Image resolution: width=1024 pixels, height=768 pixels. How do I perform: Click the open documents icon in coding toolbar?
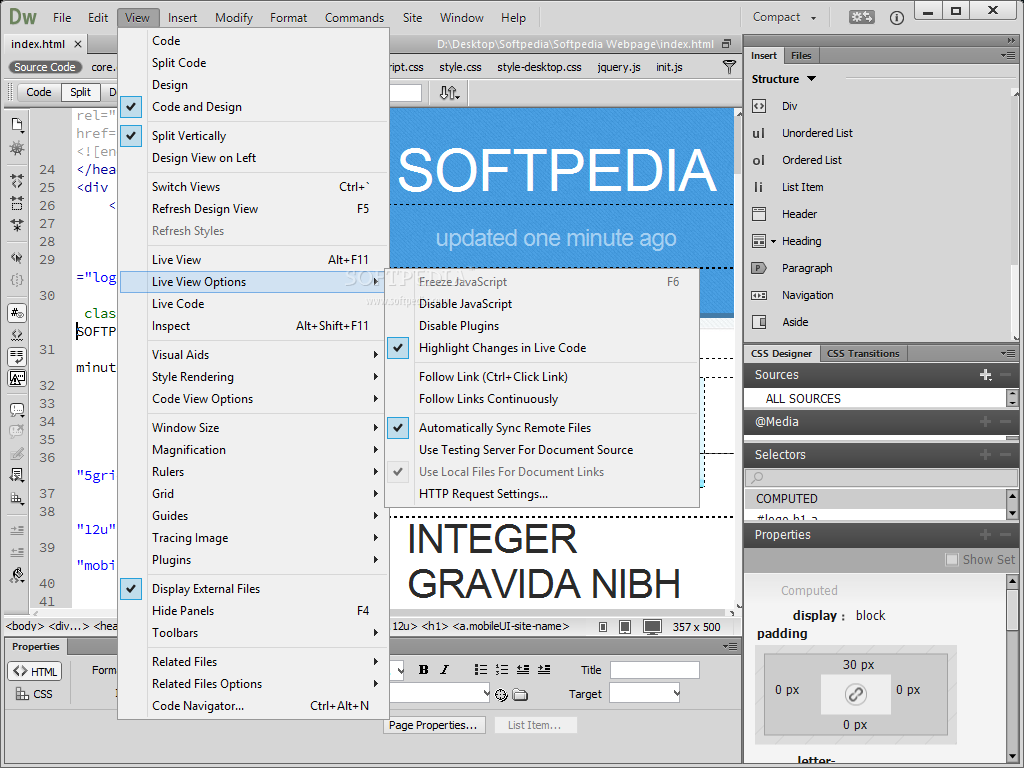point(17,124)
